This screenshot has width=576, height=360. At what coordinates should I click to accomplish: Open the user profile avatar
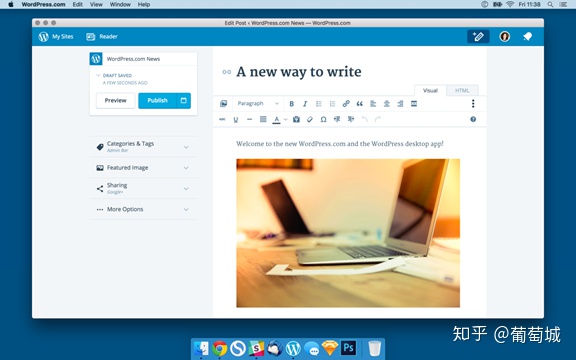(504, 36)
